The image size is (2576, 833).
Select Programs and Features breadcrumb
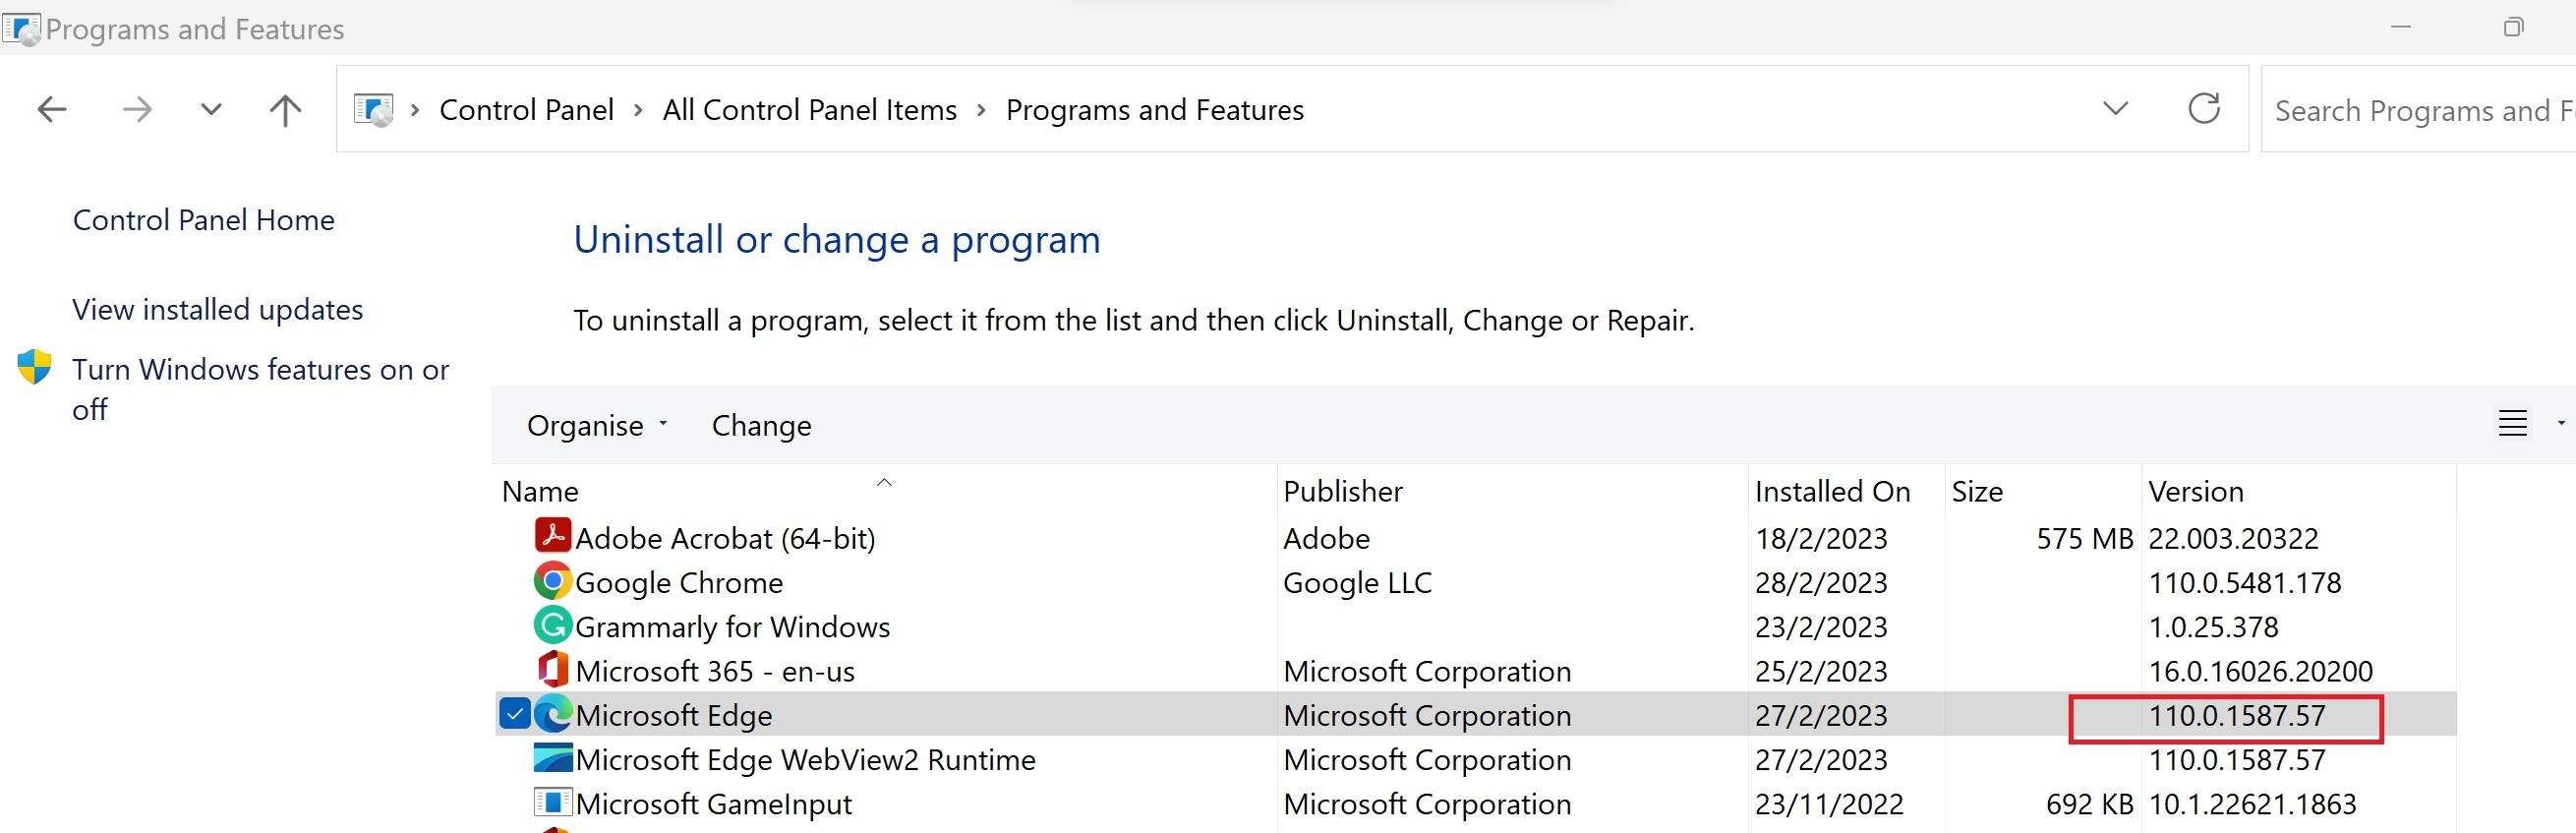click(1155, 110)
